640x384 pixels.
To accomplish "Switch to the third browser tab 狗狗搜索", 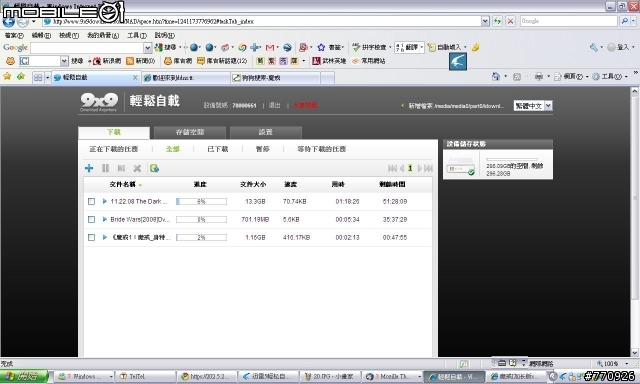I will (x=275, y=78).
